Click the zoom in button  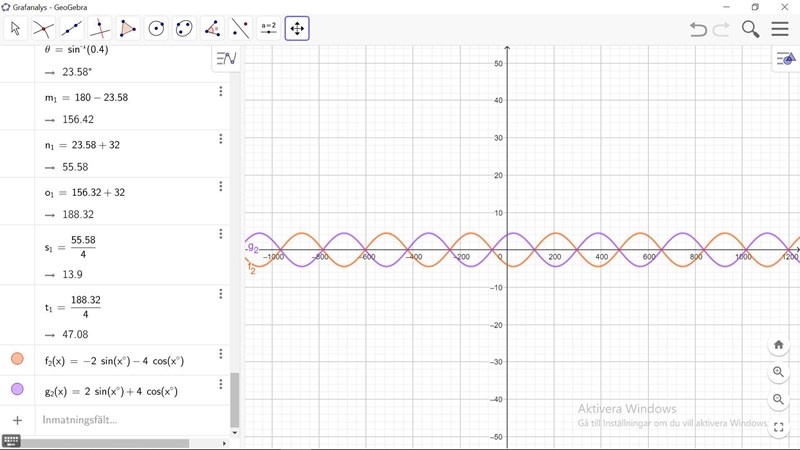point(778,372)
